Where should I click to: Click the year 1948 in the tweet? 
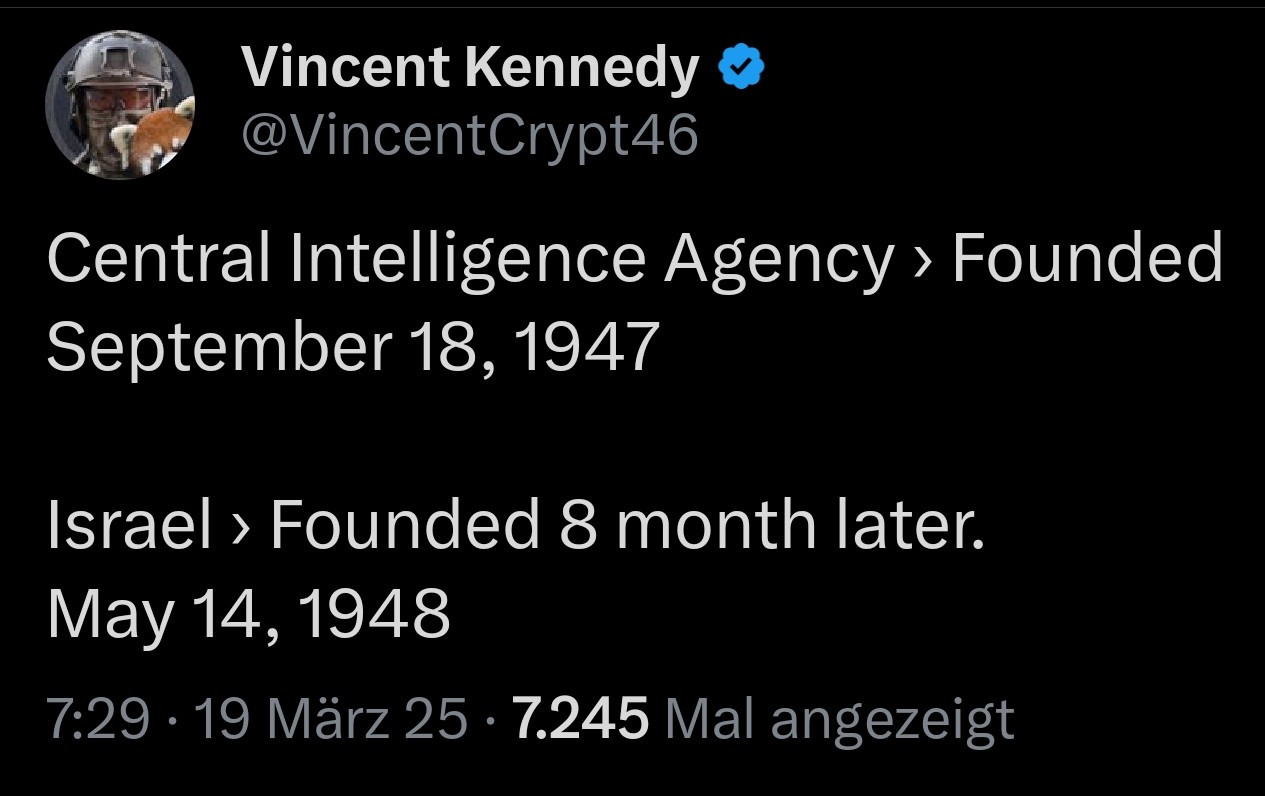[374, 613]
